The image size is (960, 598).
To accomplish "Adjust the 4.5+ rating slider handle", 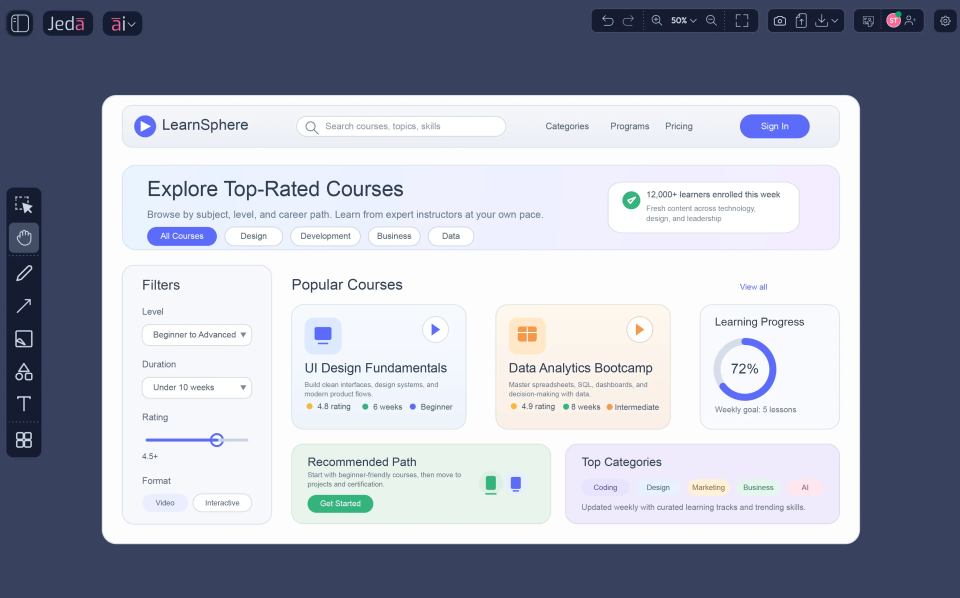I will pos(217,439).
